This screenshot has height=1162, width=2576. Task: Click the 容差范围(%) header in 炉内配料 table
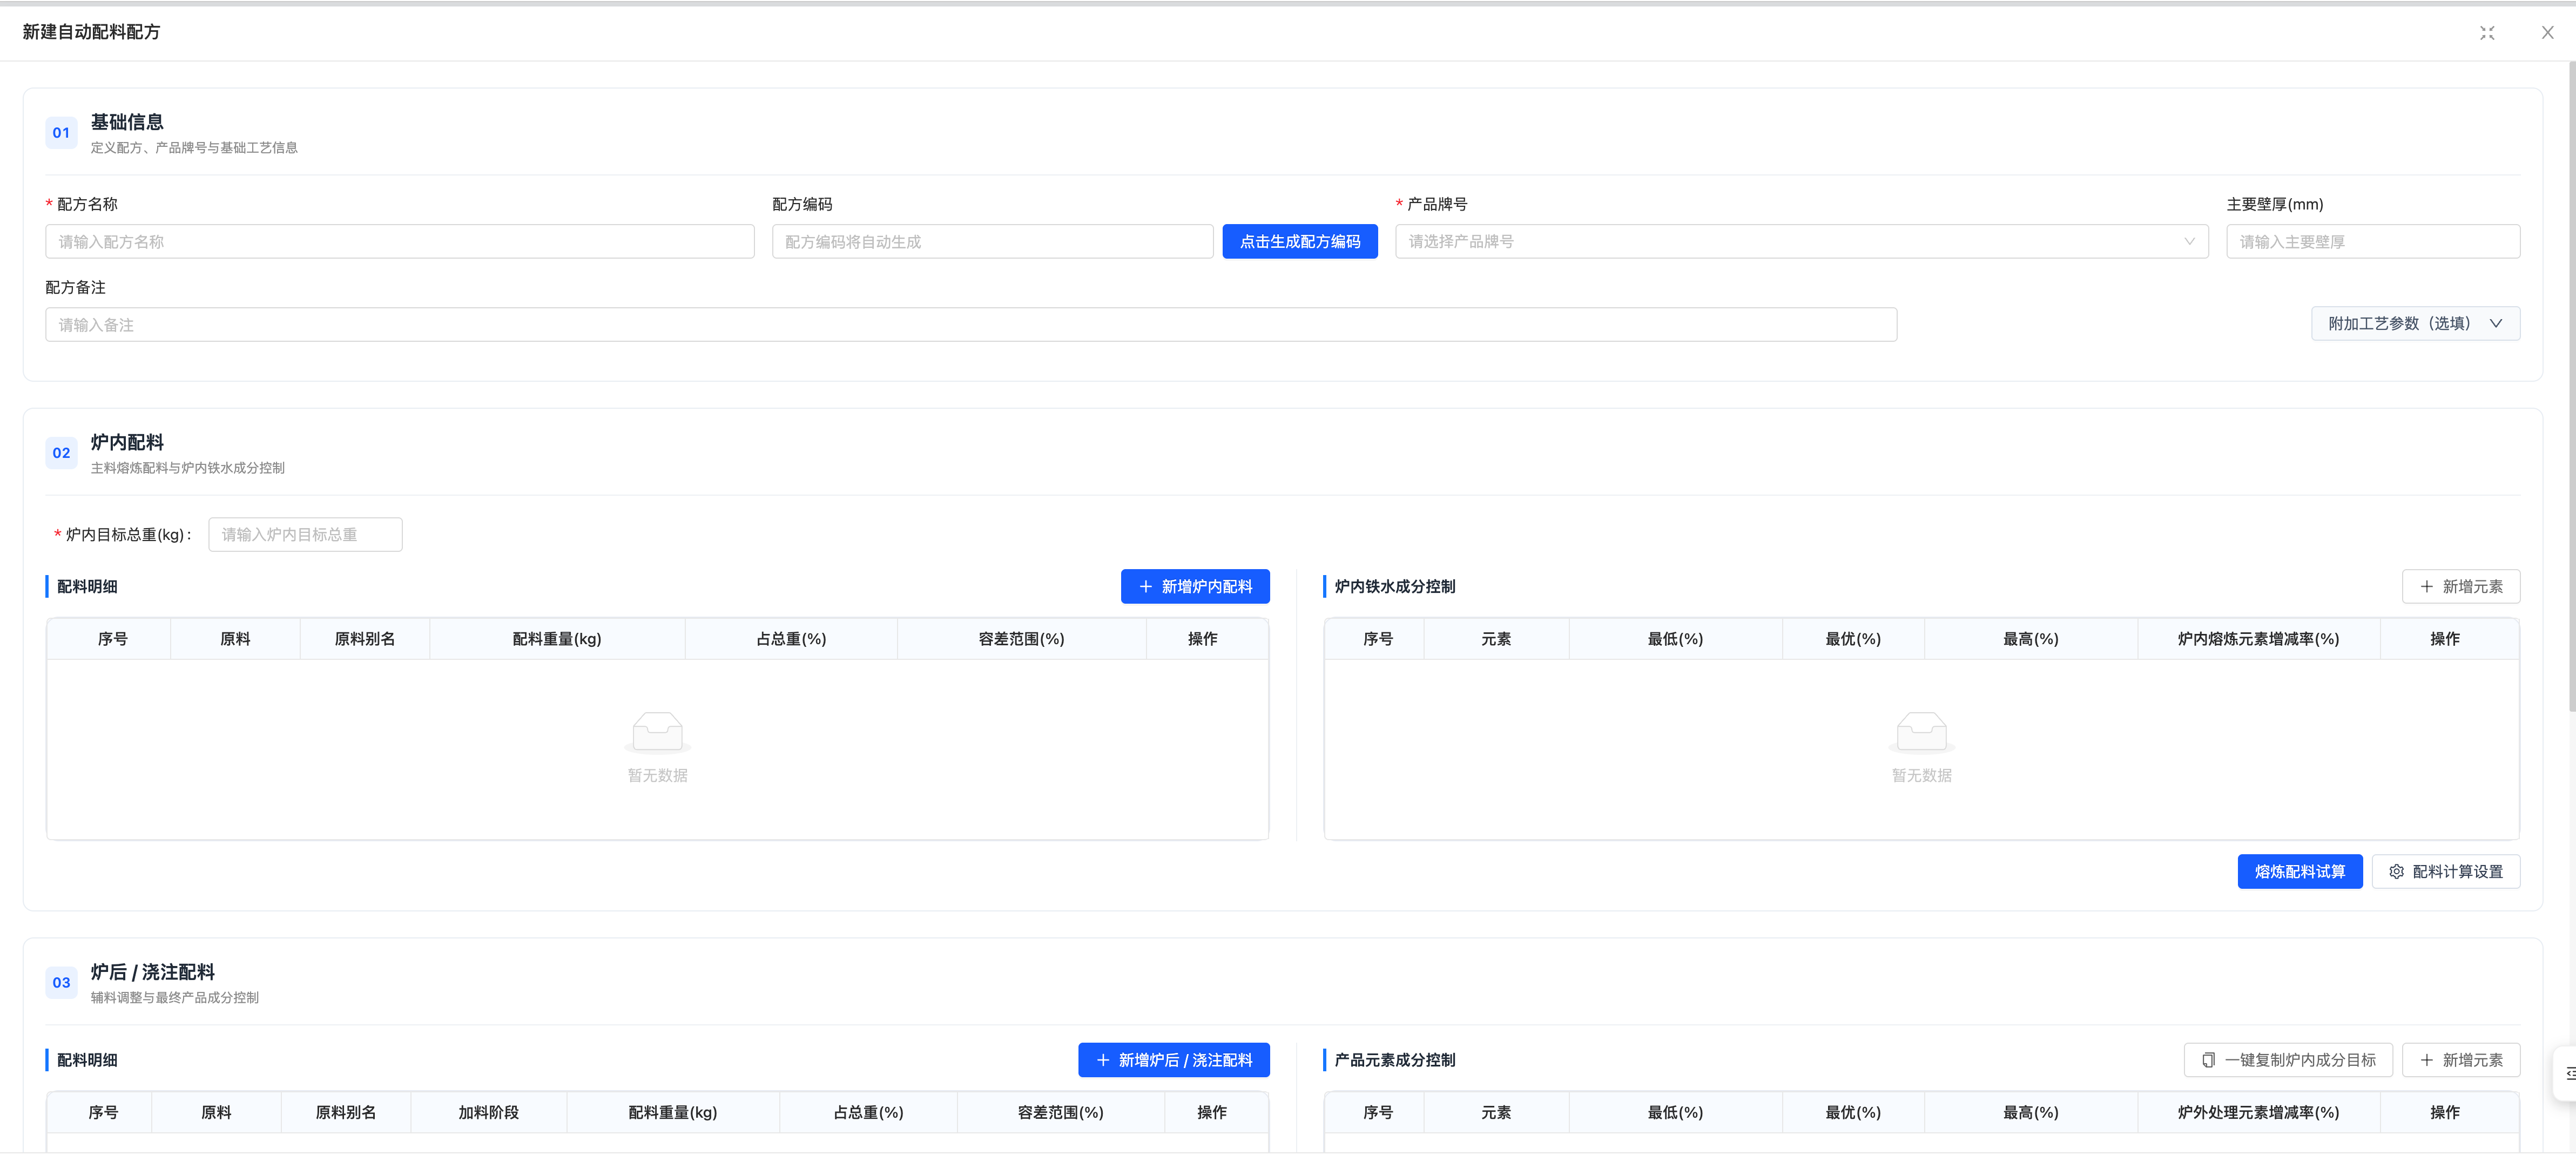coord(1021,638)
